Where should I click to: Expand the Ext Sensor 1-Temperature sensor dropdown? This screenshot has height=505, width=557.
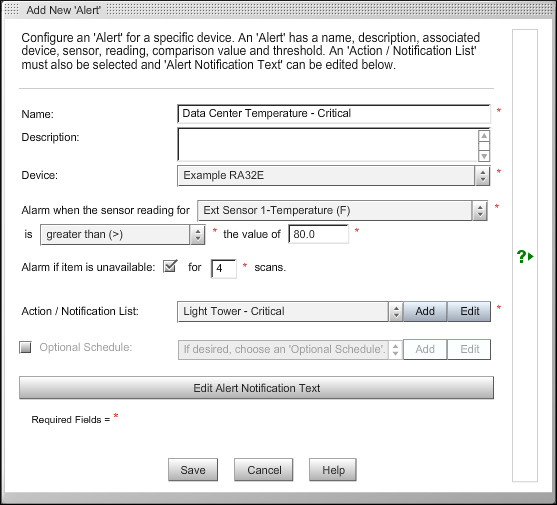(342, 210)
